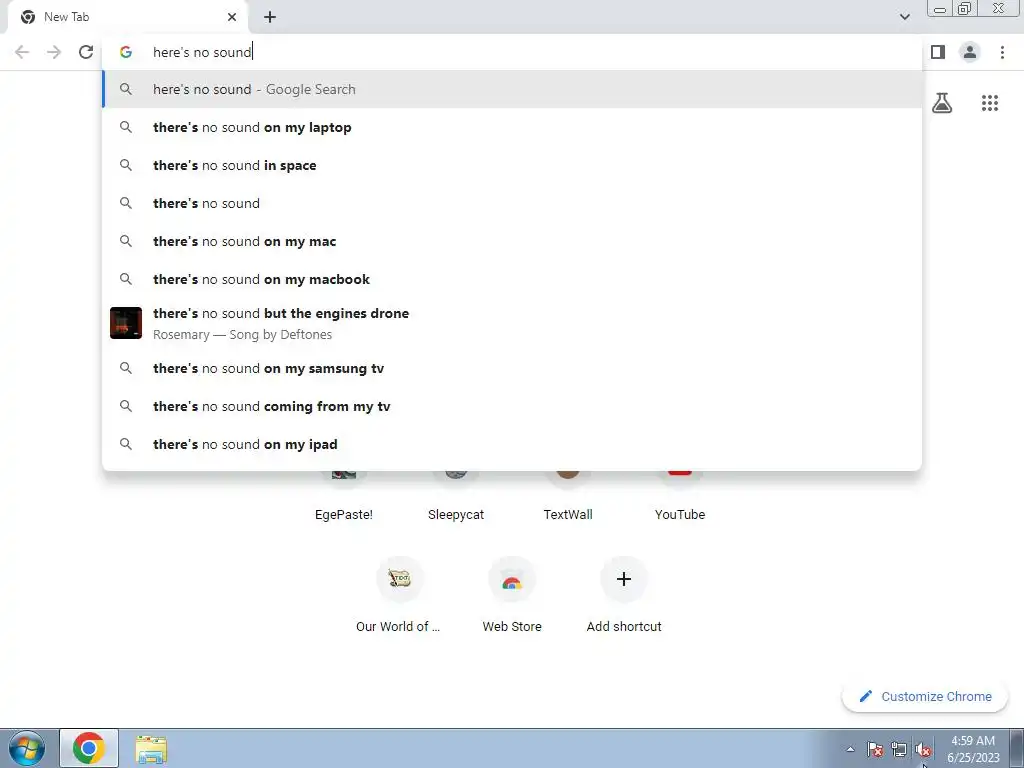Image resolution: width=1024 pixels, height=768 pixels.
Task: Click the Chrome taskbar icon
Action: coord(89,748)
